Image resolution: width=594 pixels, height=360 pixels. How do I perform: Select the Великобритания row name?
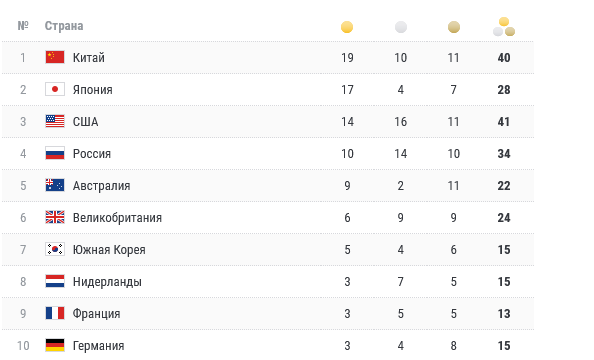[x=117, y=218]
